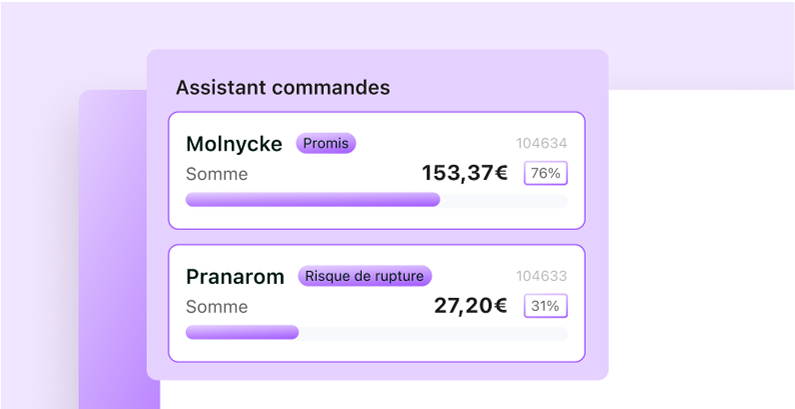Click the filled part of Molnycke's progress bar

click(x=312, y=200)
